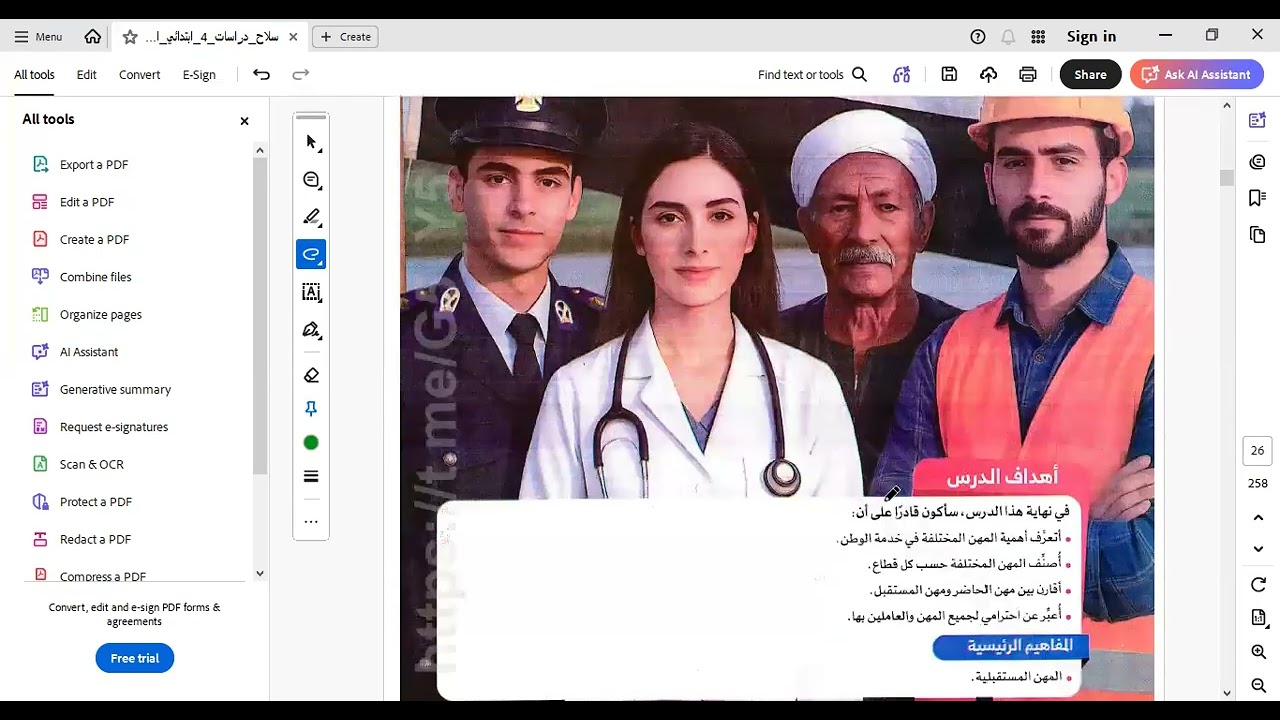This screenshot has height=720, width=1280.
Task: Click the Share button
Action: click(x=1090, y=74)
